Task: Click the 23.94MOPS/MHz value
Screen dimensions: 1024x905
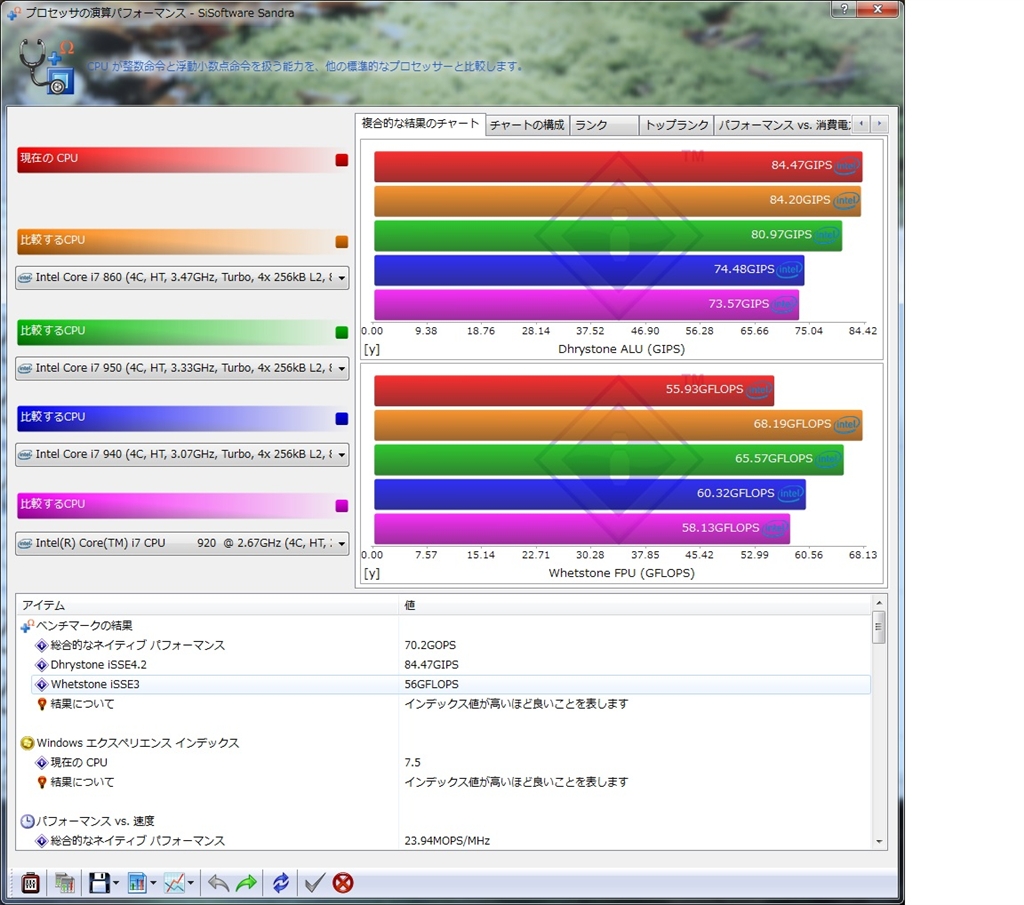Action: pyautogui.click(x=447, y=841)
